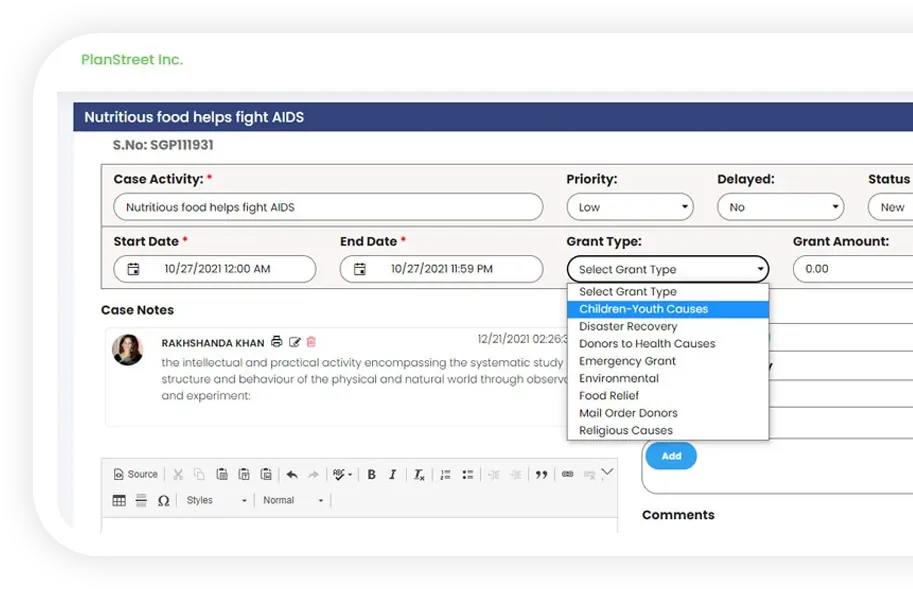Edit the case note via pencil icon
The width and height of the screenshot is (913, 589).
(295, 342)
